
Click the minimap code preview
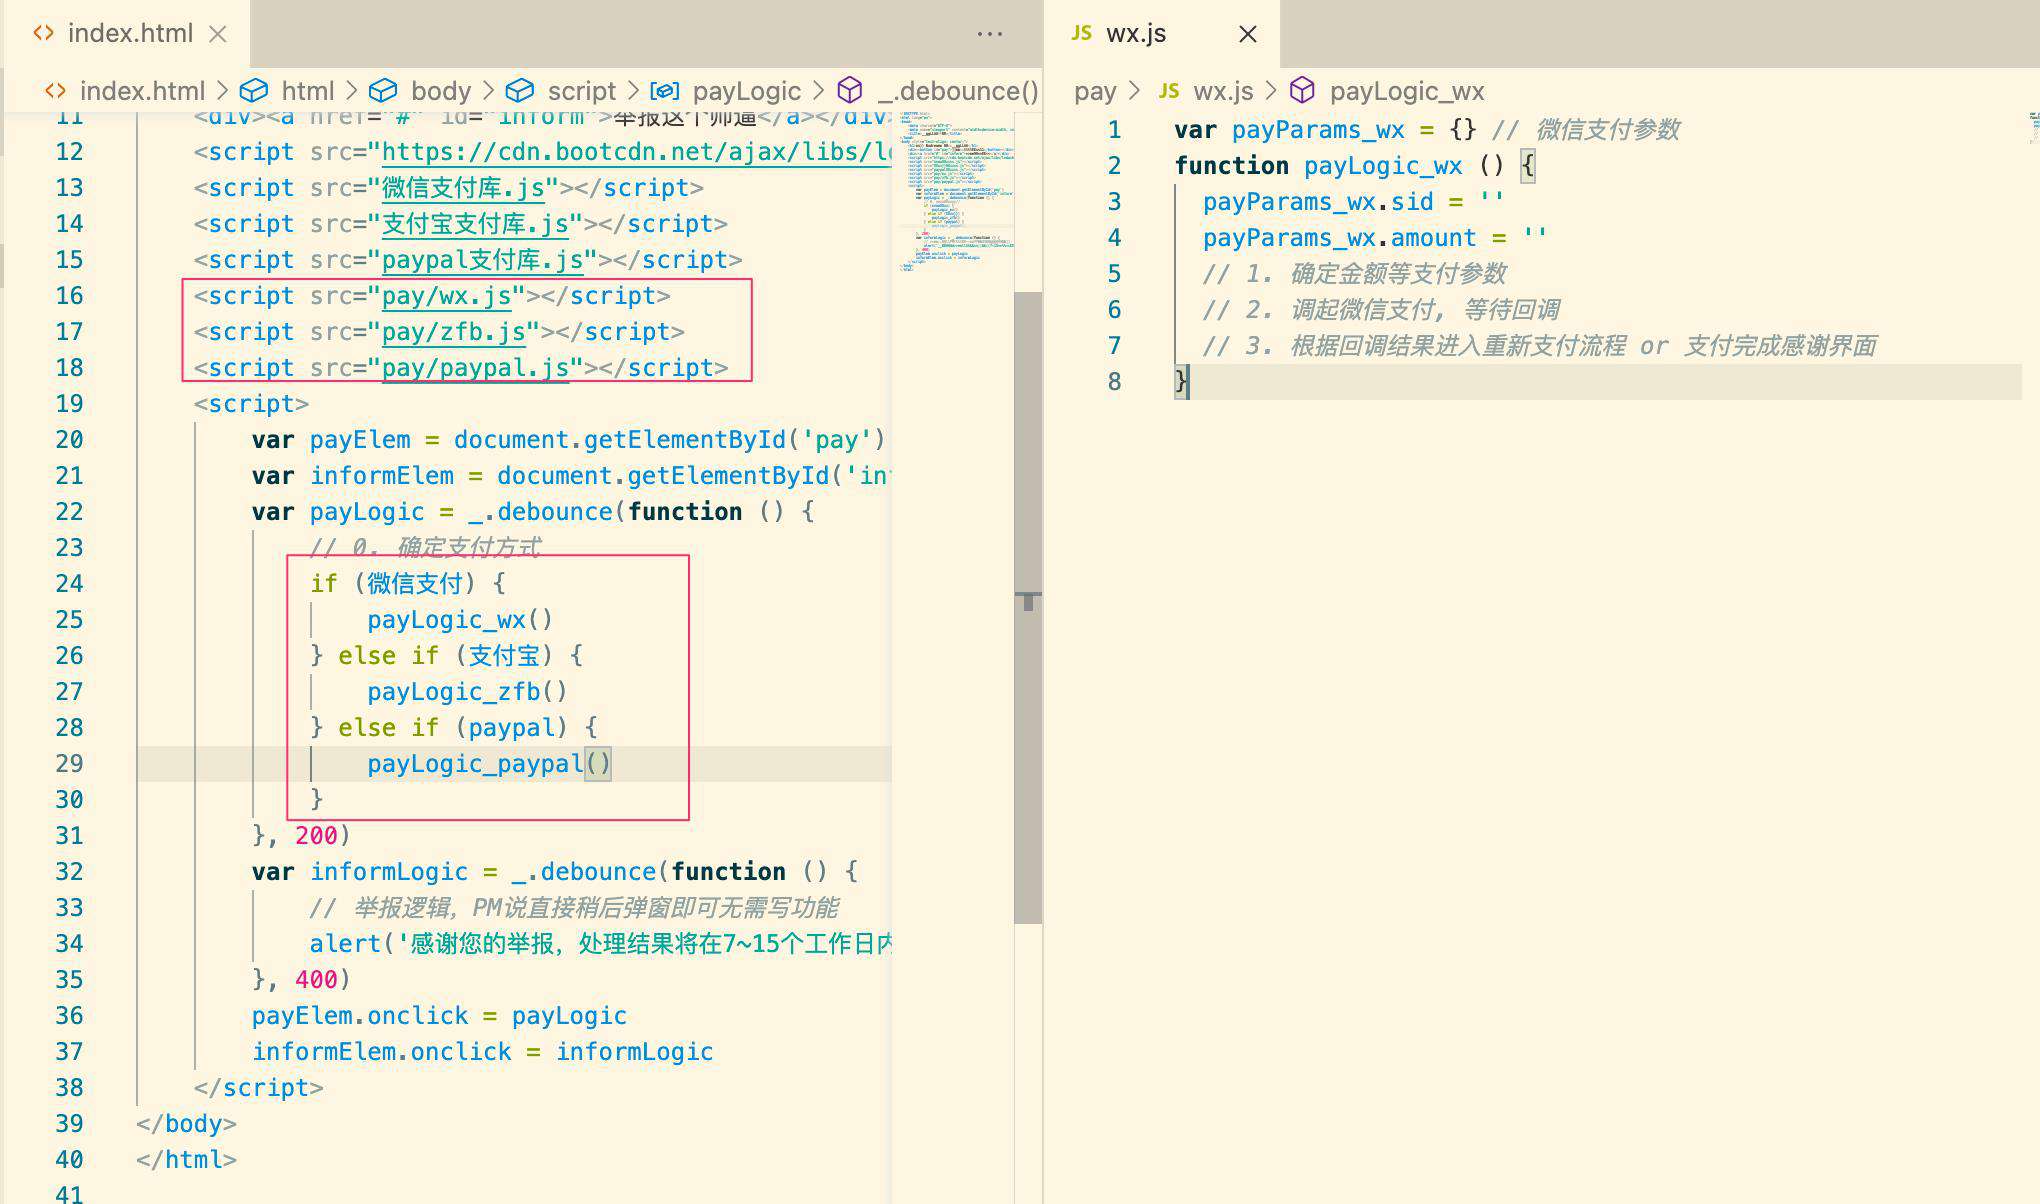(957, 190)
